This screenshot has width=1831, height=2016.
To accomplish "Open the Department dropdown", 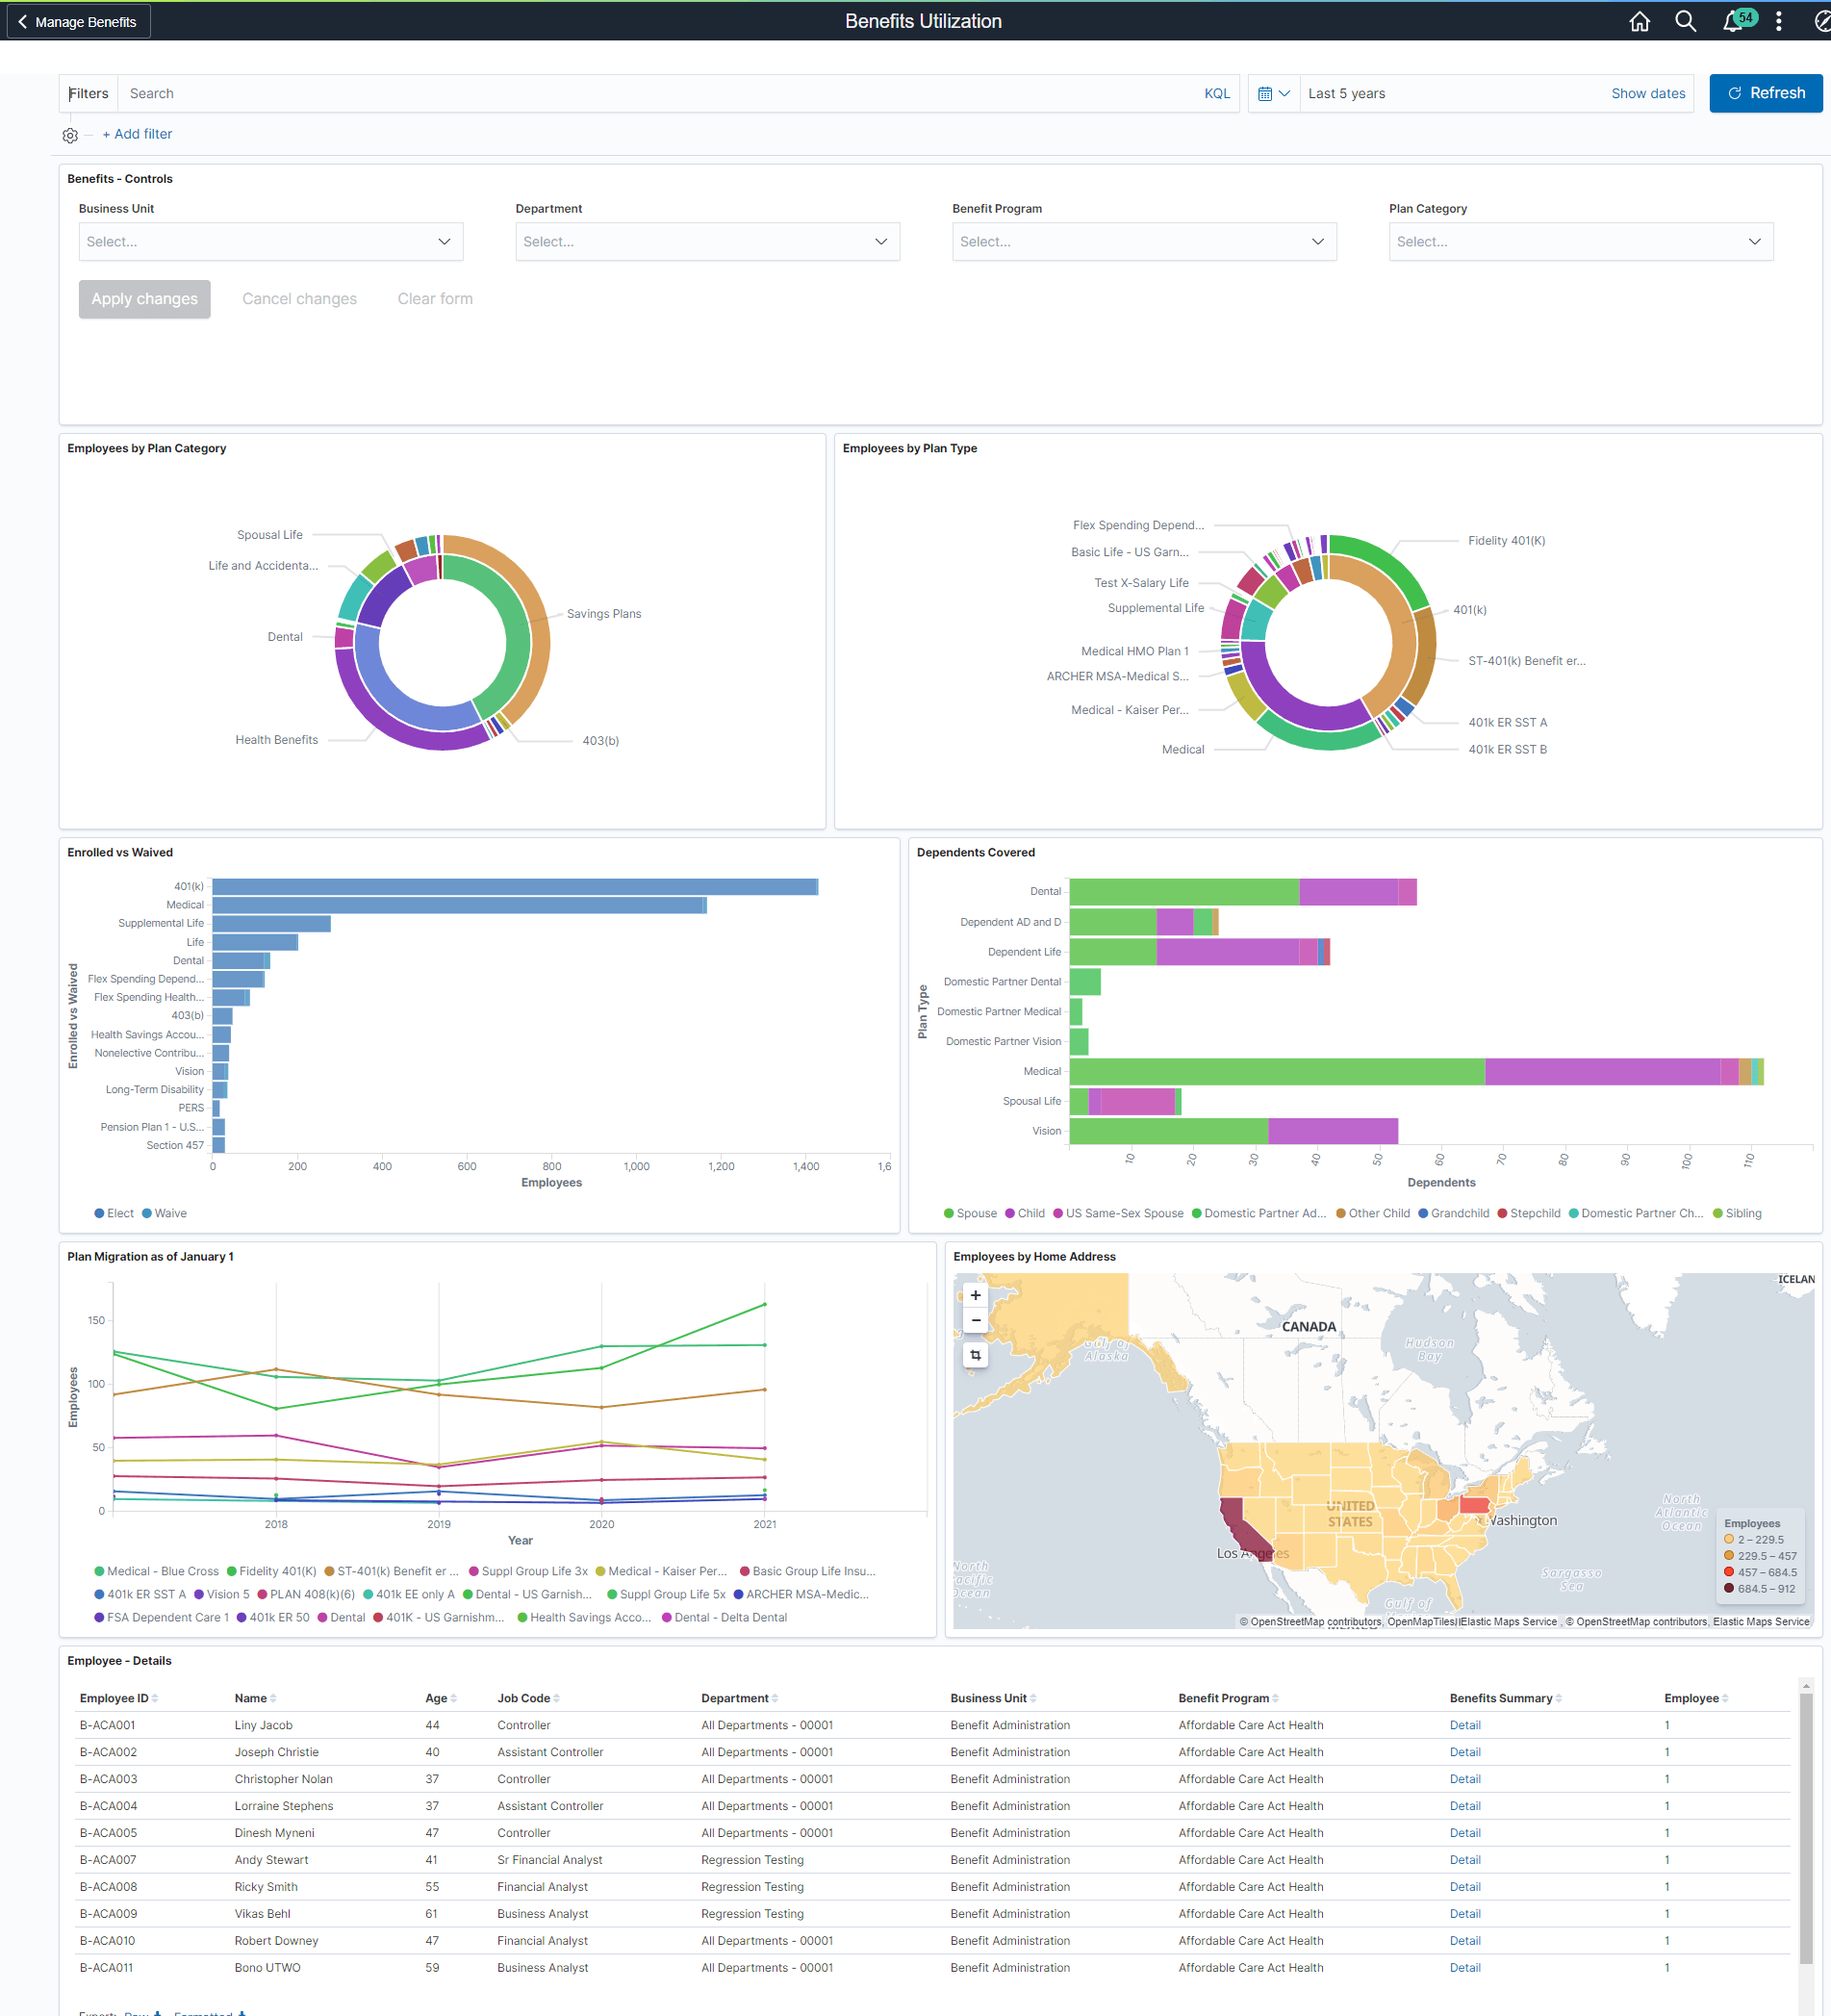I will point(707,241).
